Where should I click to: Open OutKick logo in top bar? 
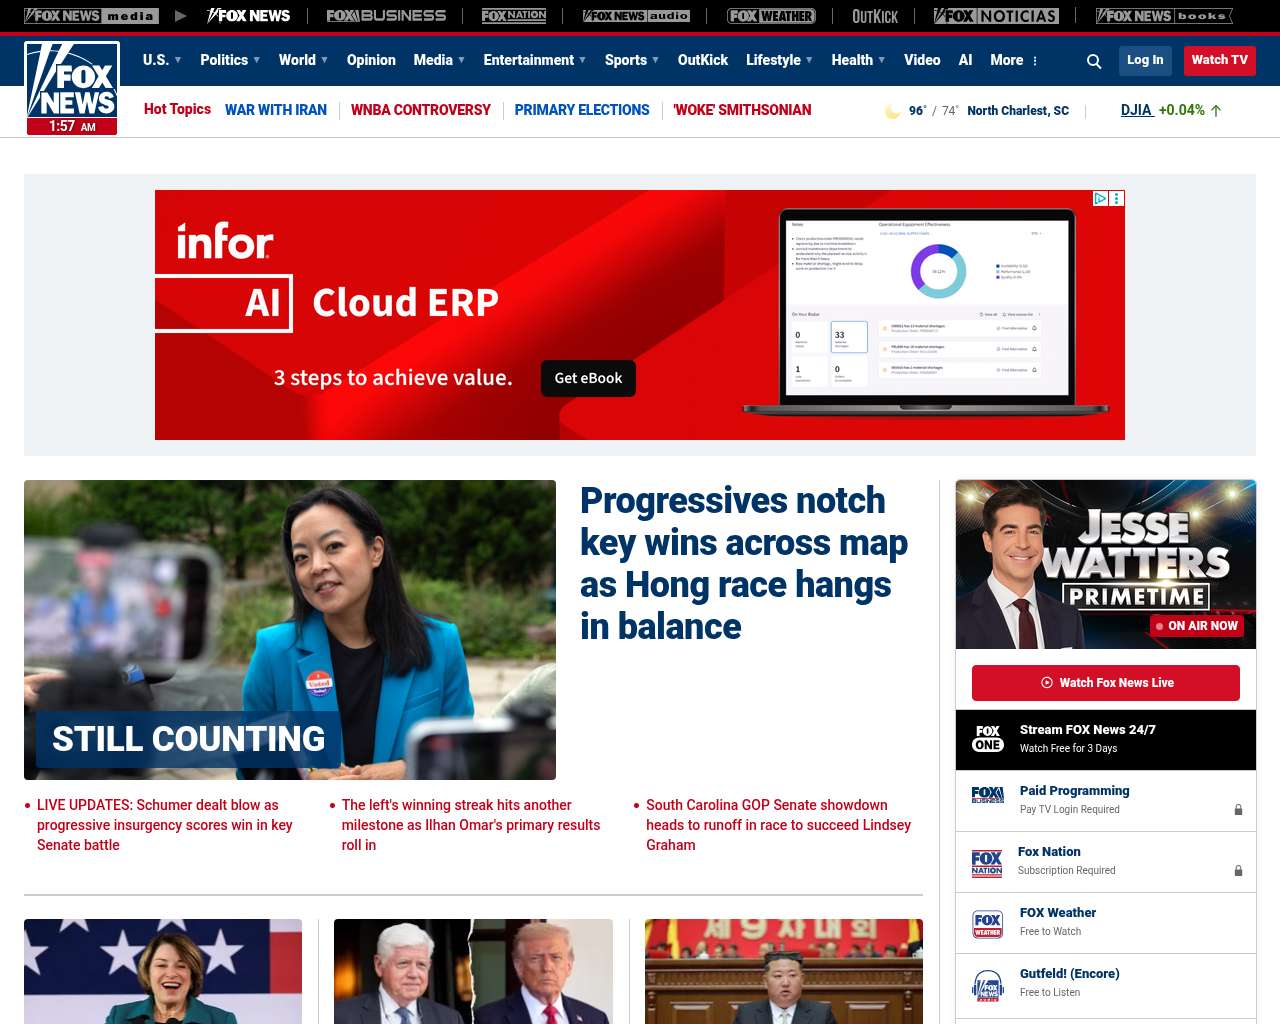875,16
